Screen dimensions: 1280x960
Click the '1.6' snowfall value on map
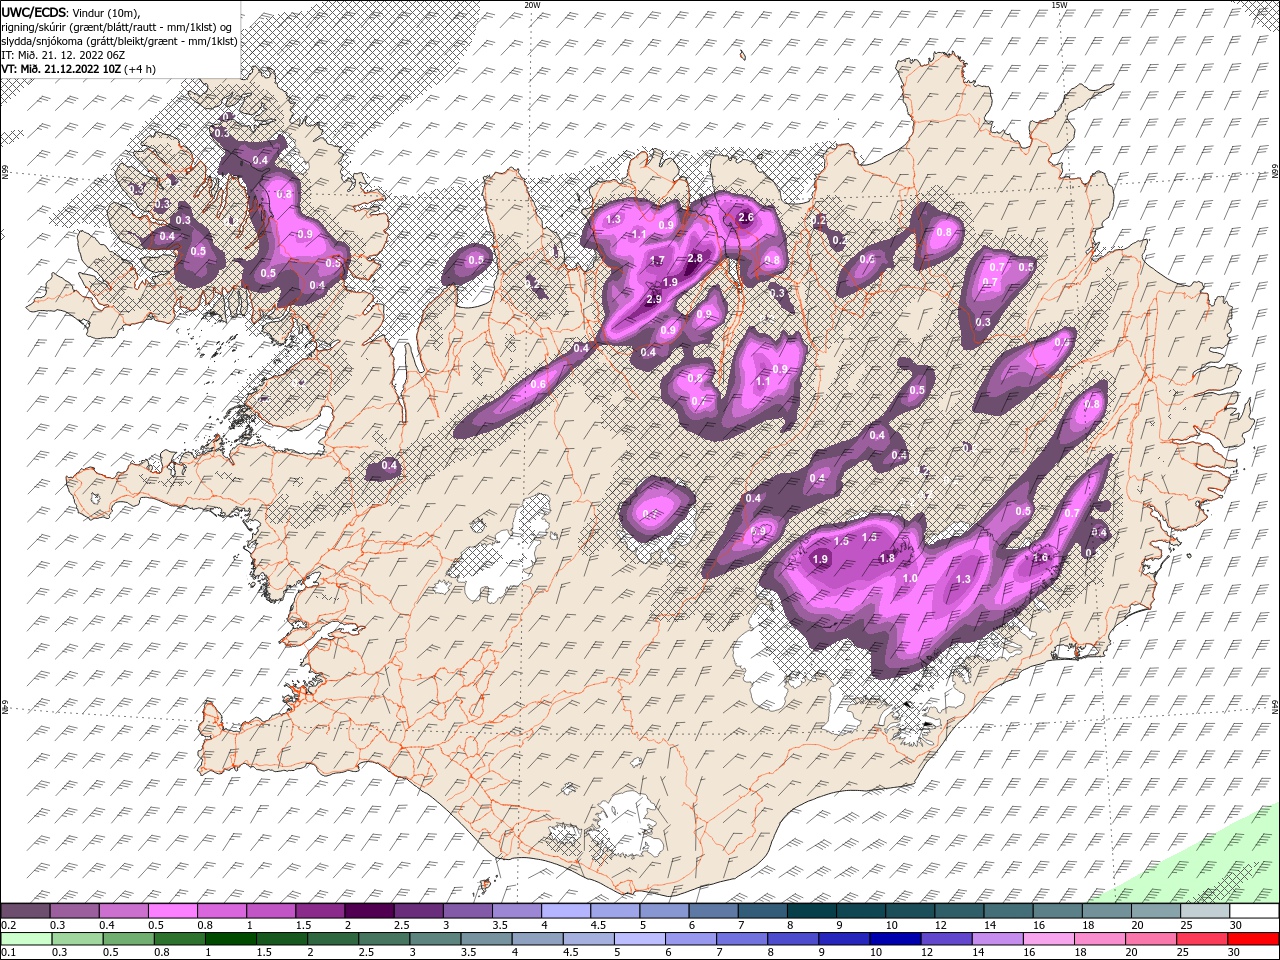coord(1040,557)
